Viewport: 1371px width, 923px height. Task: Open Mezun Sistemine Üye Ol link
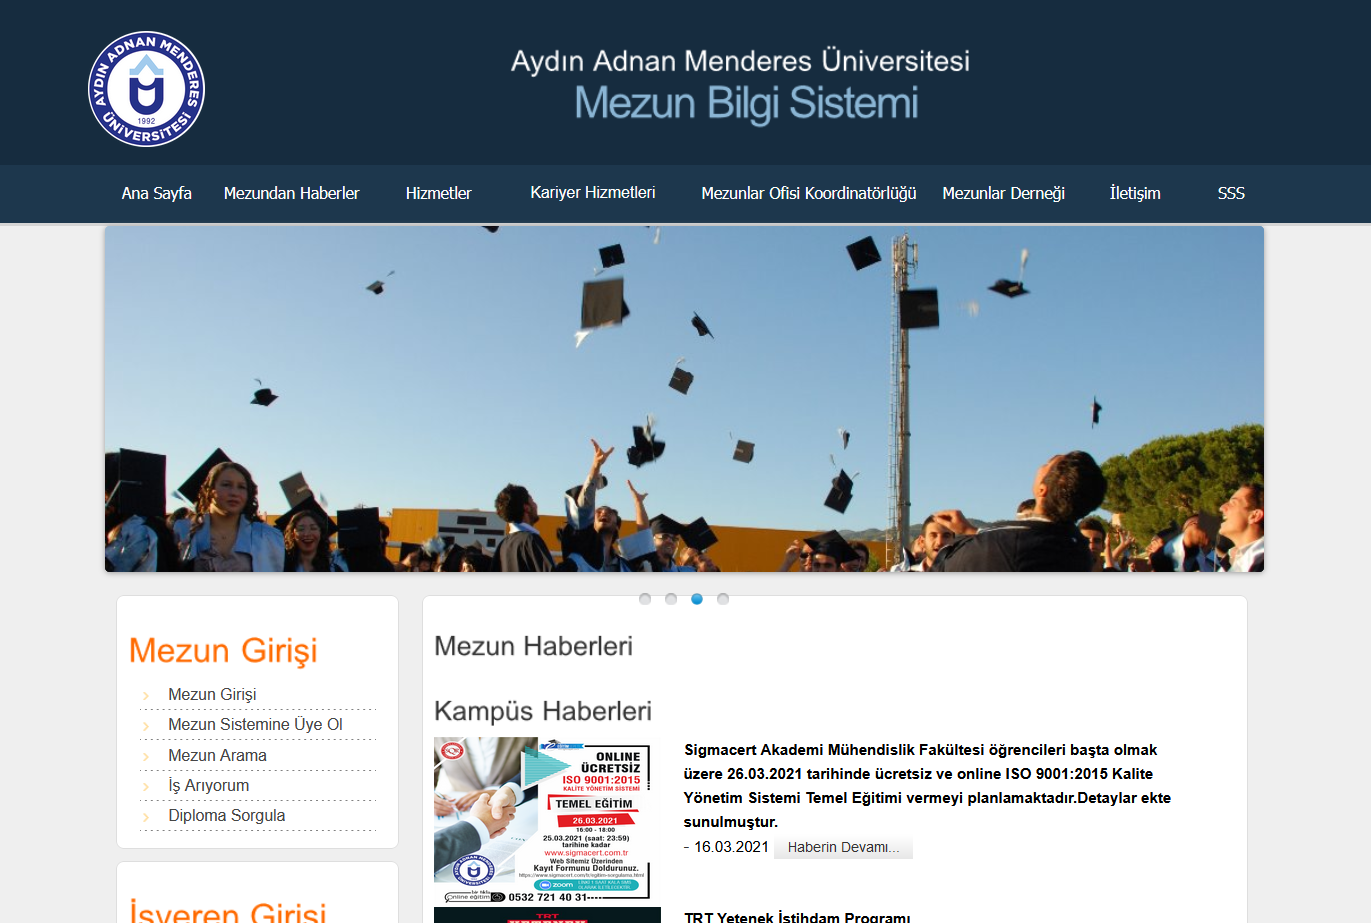pyautogui.click(x=255, y=724)
